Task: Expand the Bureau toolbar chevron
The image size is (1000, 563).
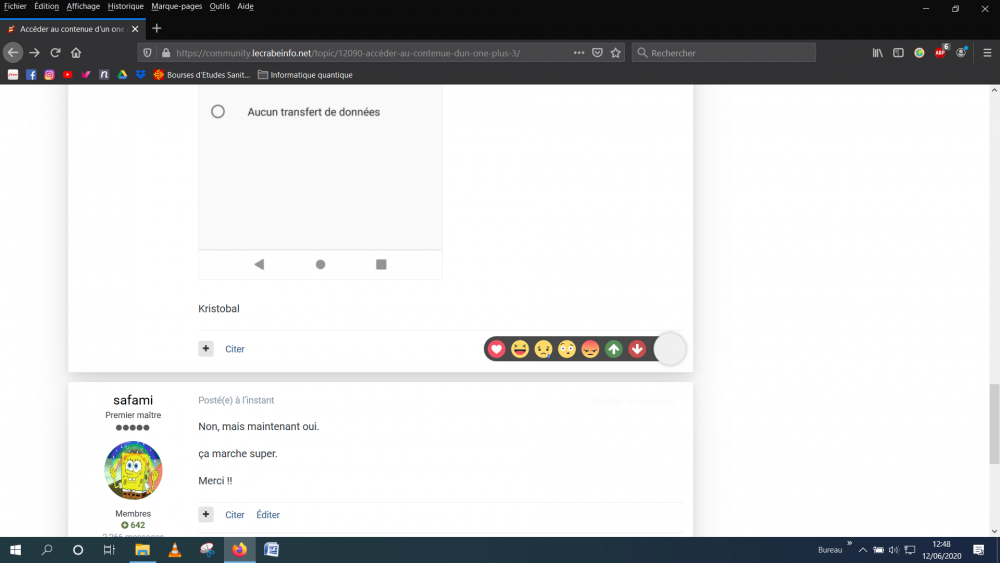Action: click(x=849, y=543)
